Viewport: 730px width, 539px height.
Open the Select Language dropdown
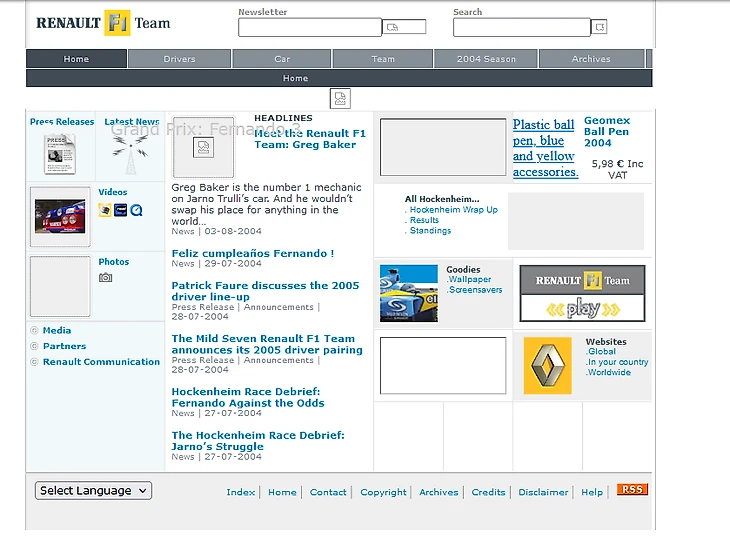tap(93, 491)
